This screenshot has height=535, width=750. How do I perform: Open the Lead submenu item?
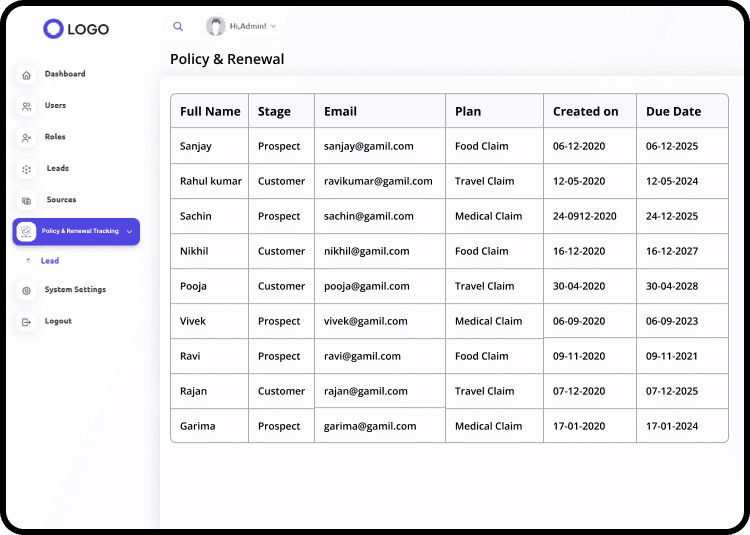pyautogui.click(x=50, y=261)
